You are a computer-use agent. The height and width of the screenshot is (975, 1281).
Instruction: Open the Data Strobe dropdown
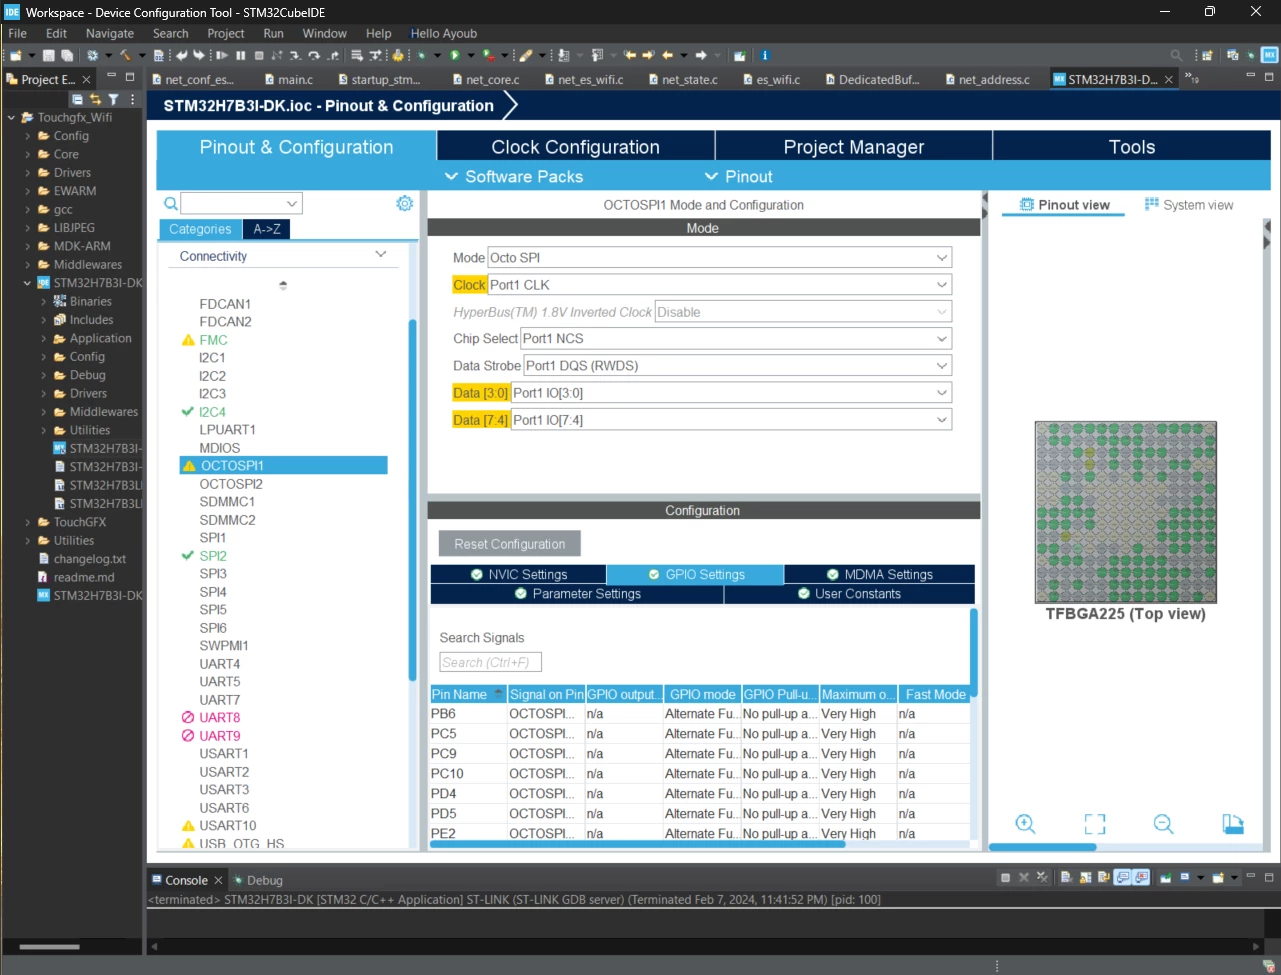(738, 366)
